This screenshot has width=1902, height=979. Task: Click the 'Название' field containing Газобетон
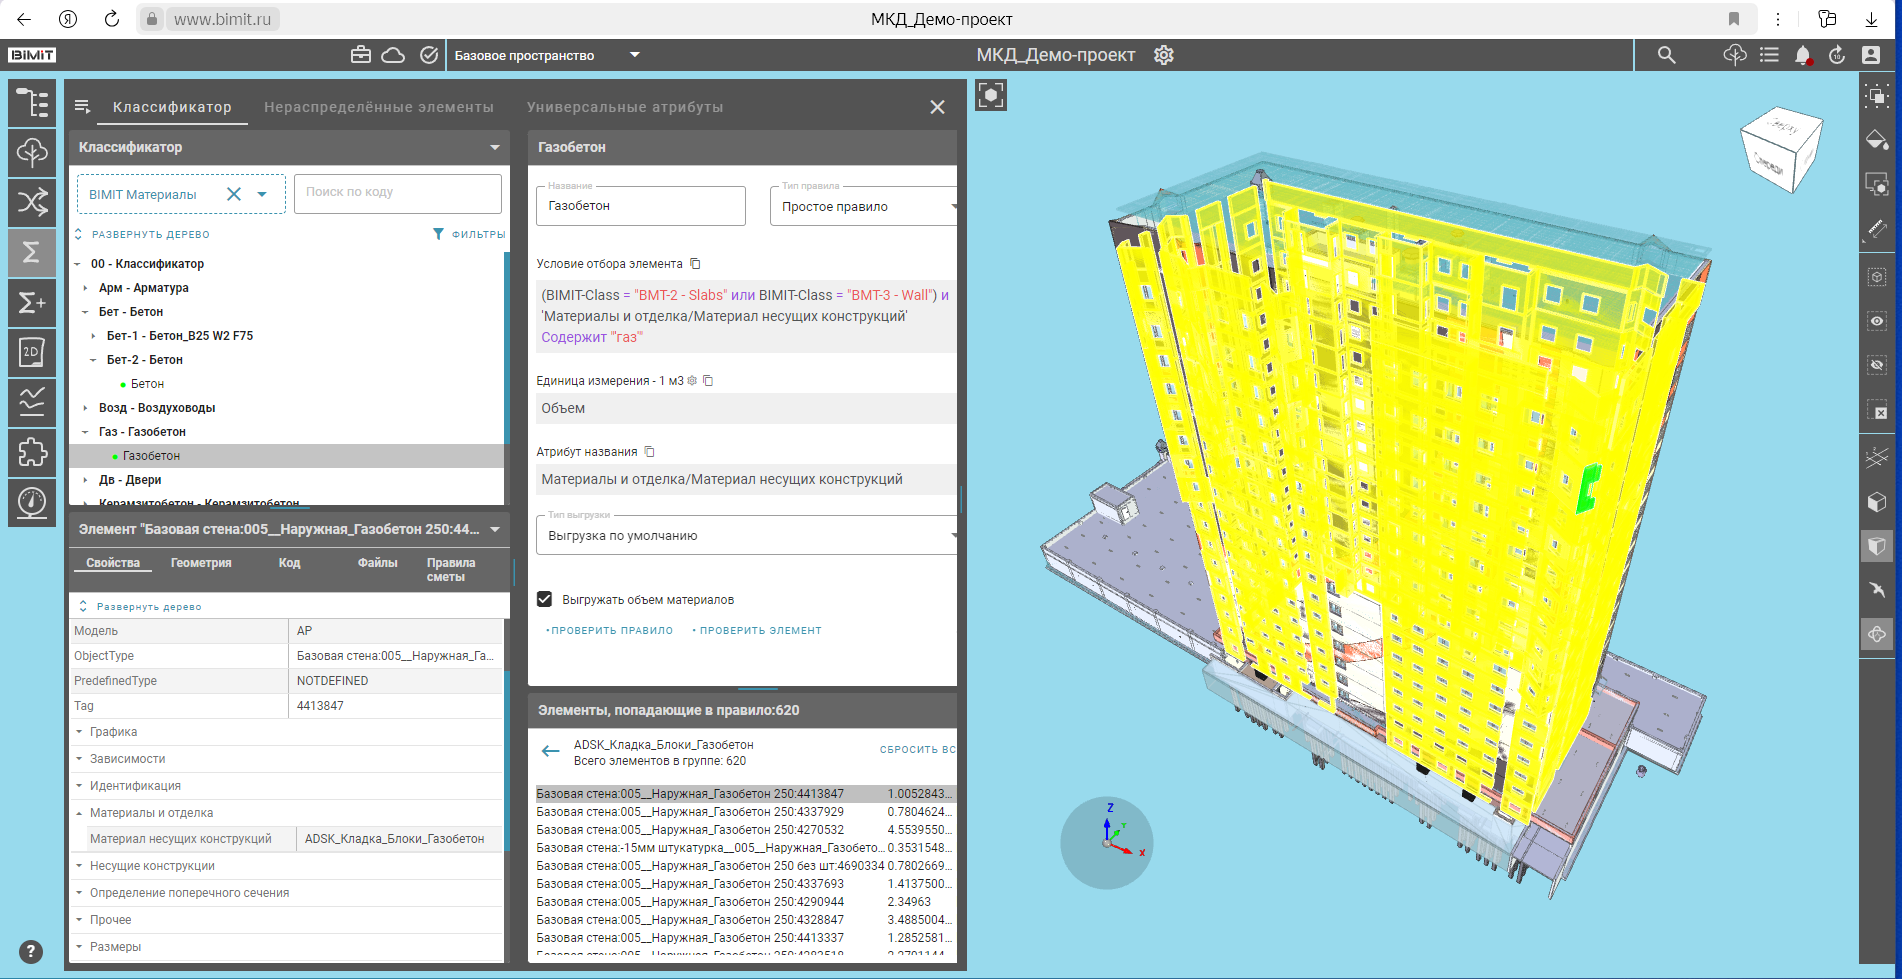(x=641, y=206)
